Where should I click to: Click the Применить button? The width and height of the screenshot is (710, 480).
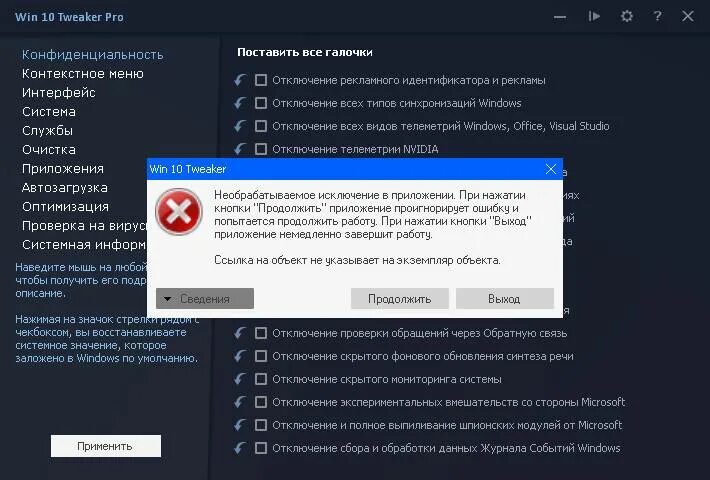tap(106, 446)
